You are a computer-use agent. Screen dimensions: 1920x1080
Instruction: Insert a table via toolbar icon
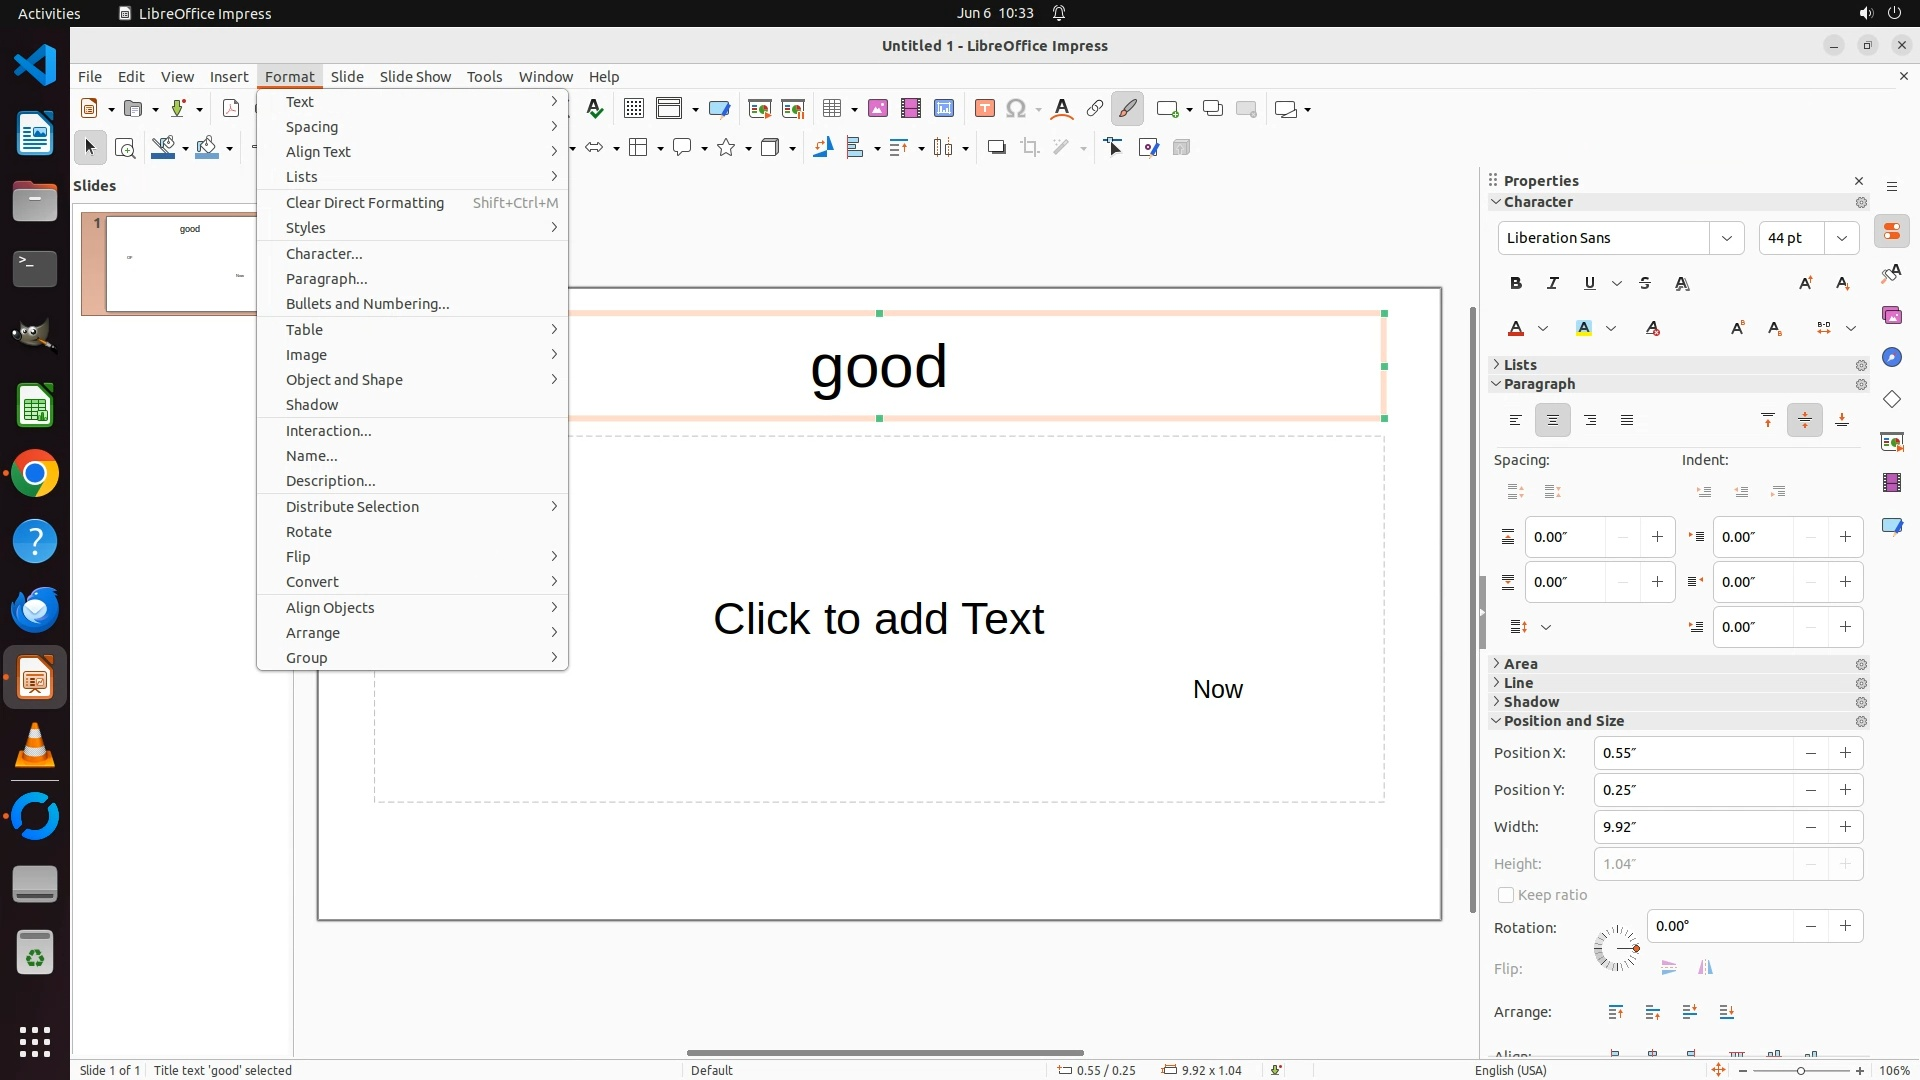click(831, 109)
